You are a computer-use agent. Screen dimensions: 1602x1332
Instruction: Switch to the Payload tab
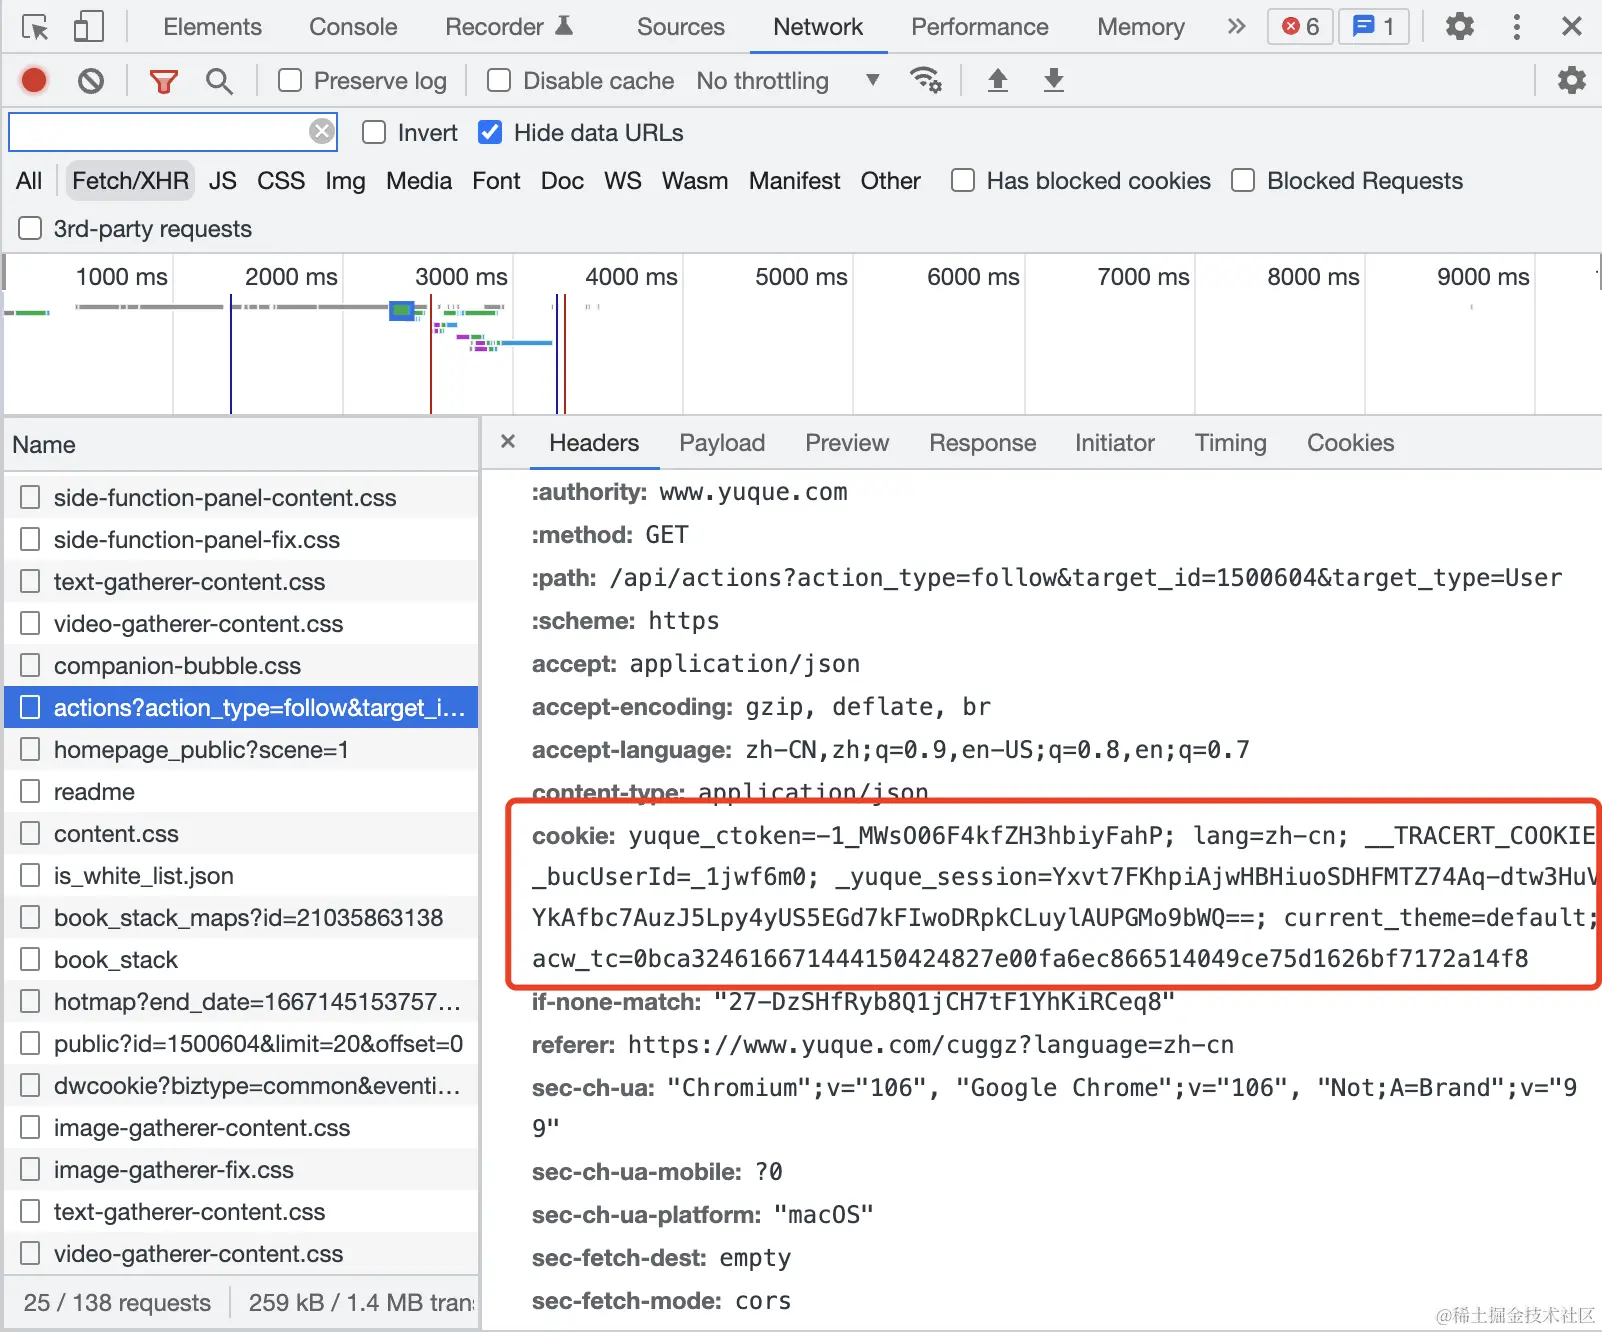(722, 443)
